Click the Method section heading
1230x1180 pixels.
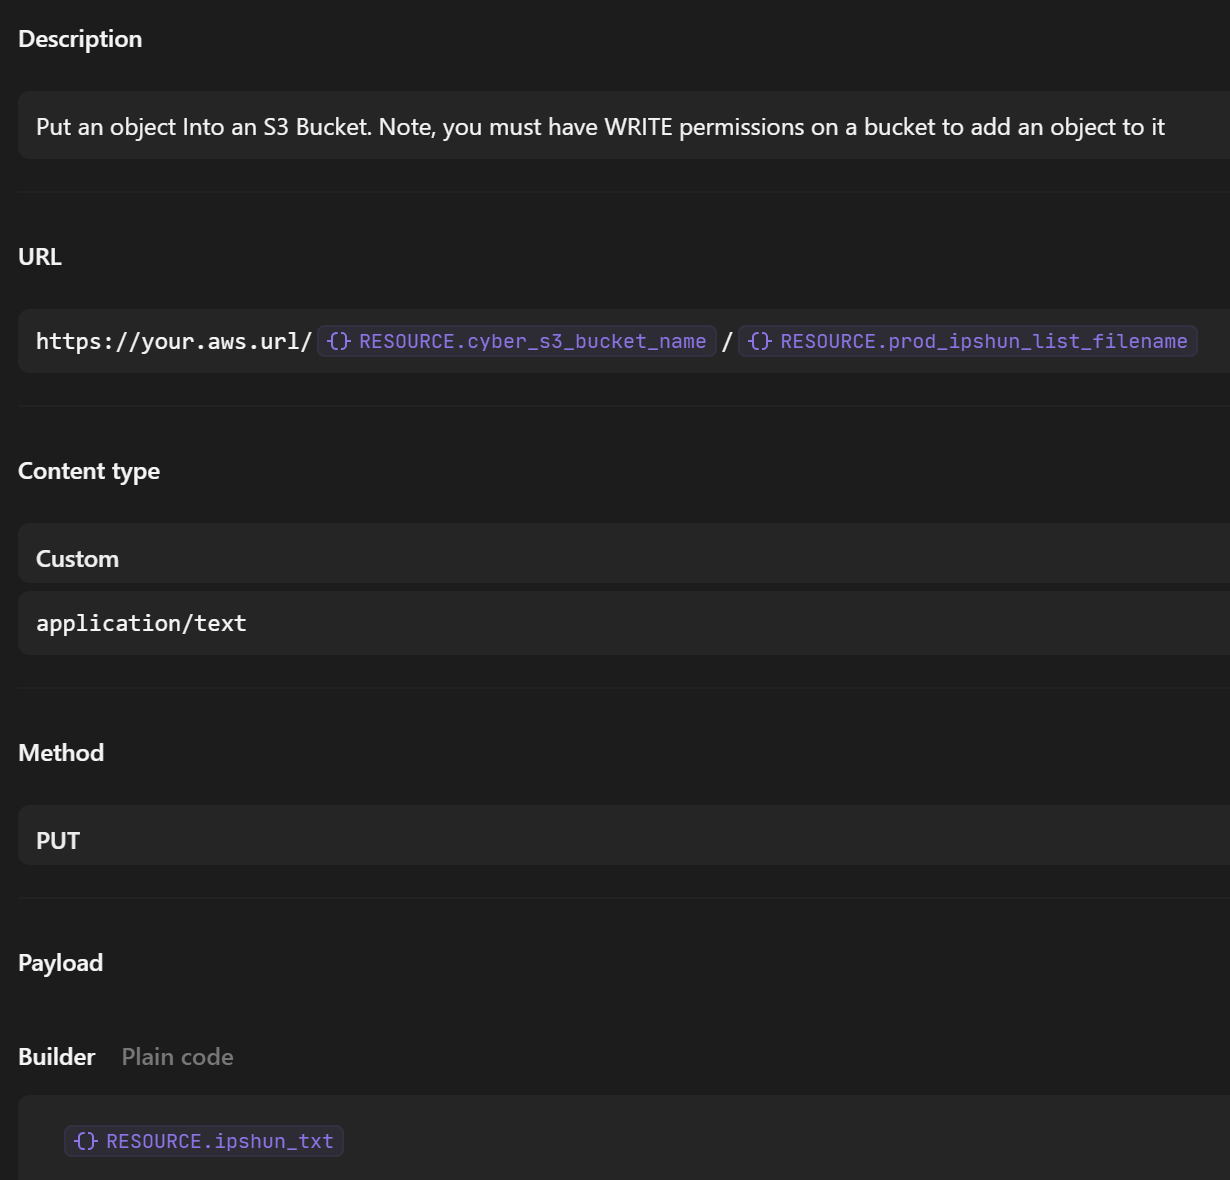pyautogui.click(x=61, y=753)
